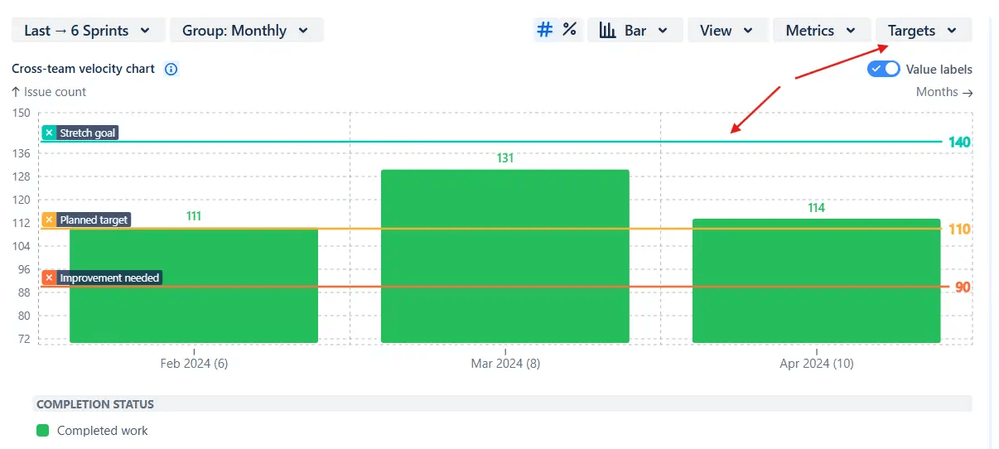Click the COMPLETION STATUS legend header

pyautogui.click(x=95, y=404)
